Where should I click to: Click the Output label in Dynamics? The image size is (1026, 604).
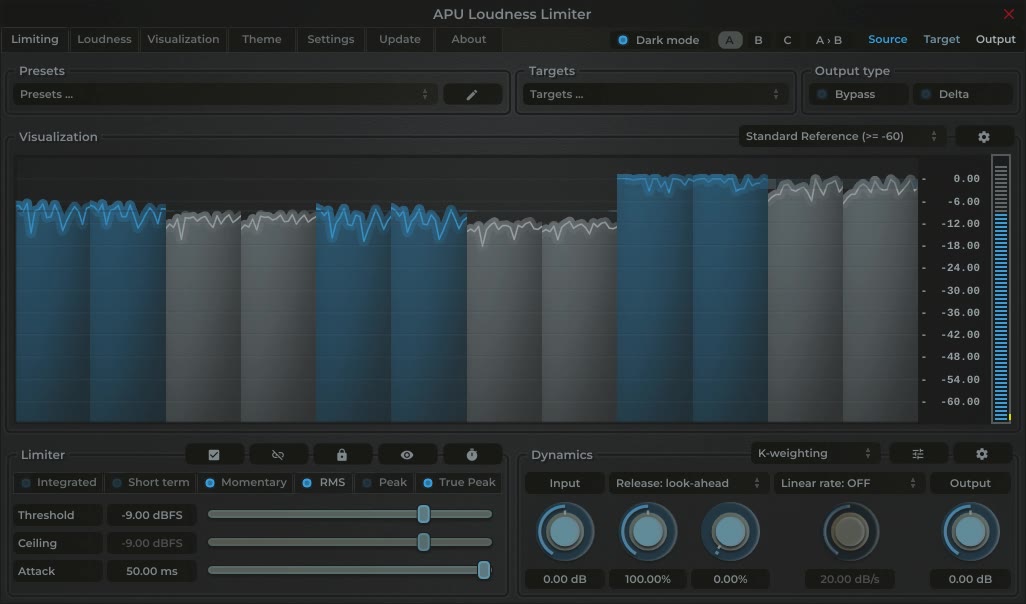tap(970, 484)
